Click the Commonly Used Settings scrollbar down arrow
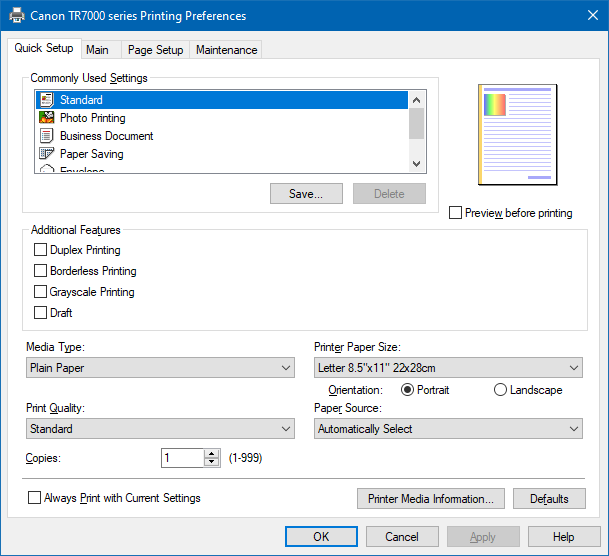The image size is (609, 556). 417,165
